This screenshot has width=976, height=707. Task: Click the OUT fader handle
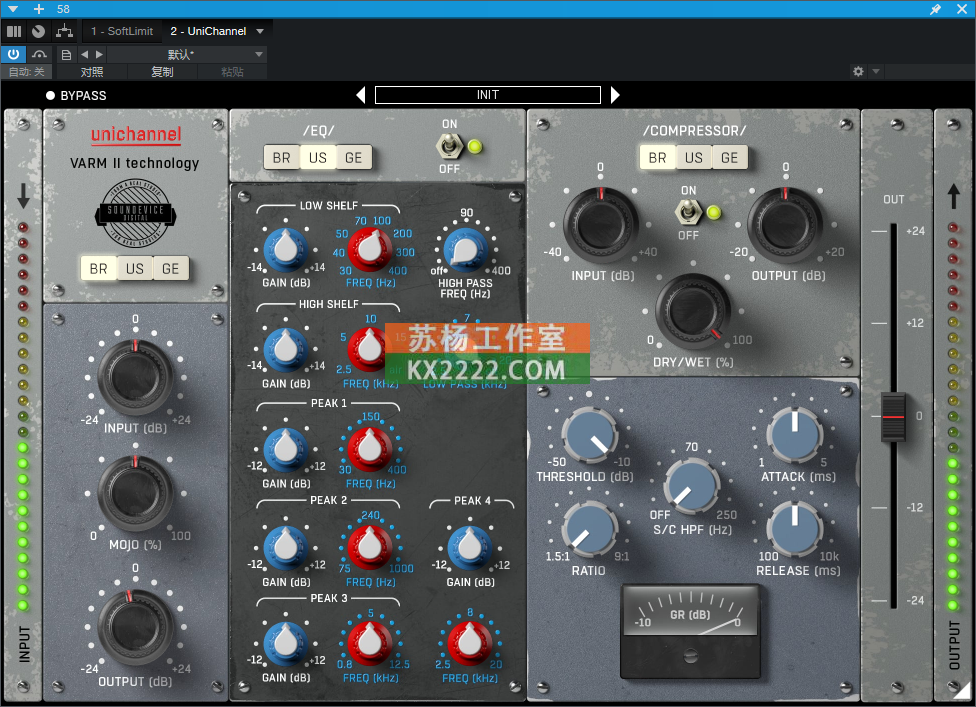(x=893, y=416)
